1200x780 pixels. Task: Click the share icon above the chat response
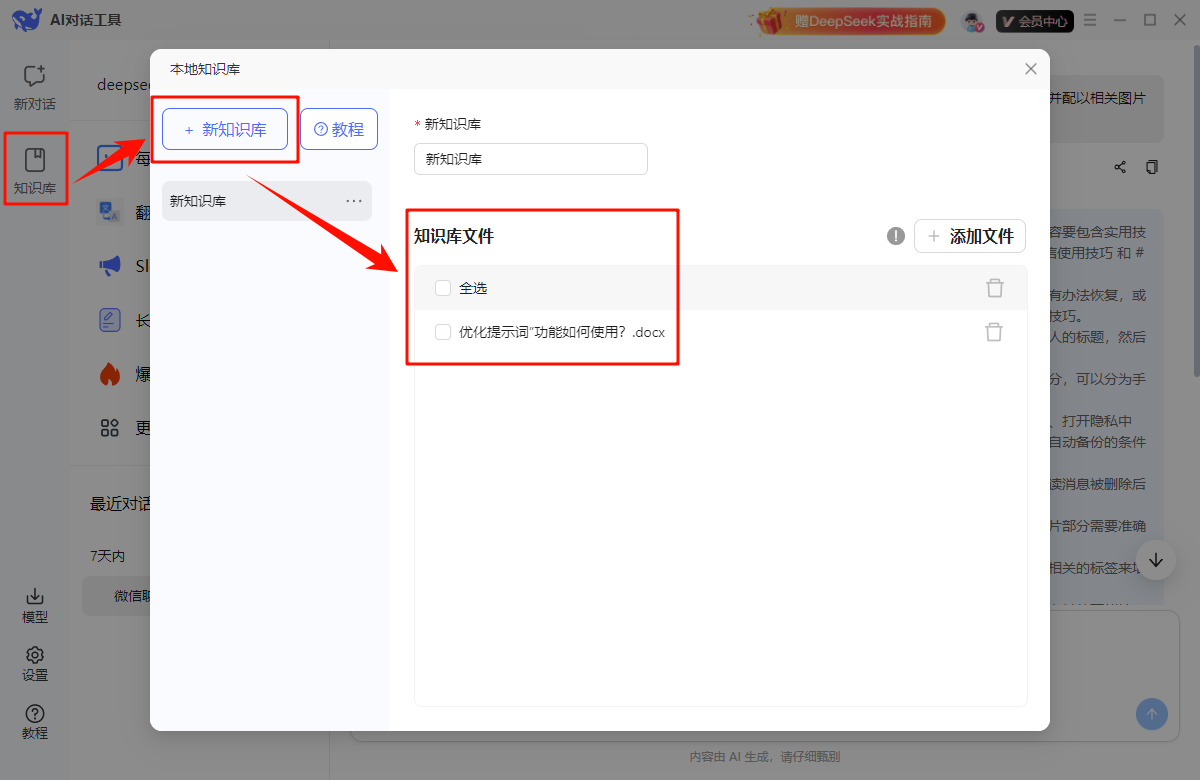point(1119,167)
